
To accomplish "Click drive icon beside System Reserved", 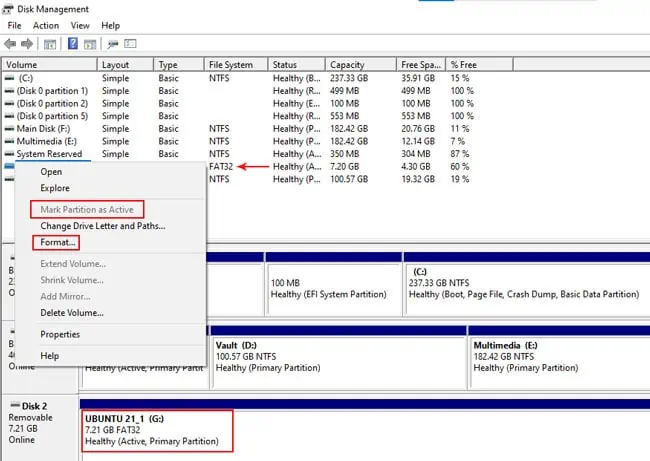I will [9, 154].
